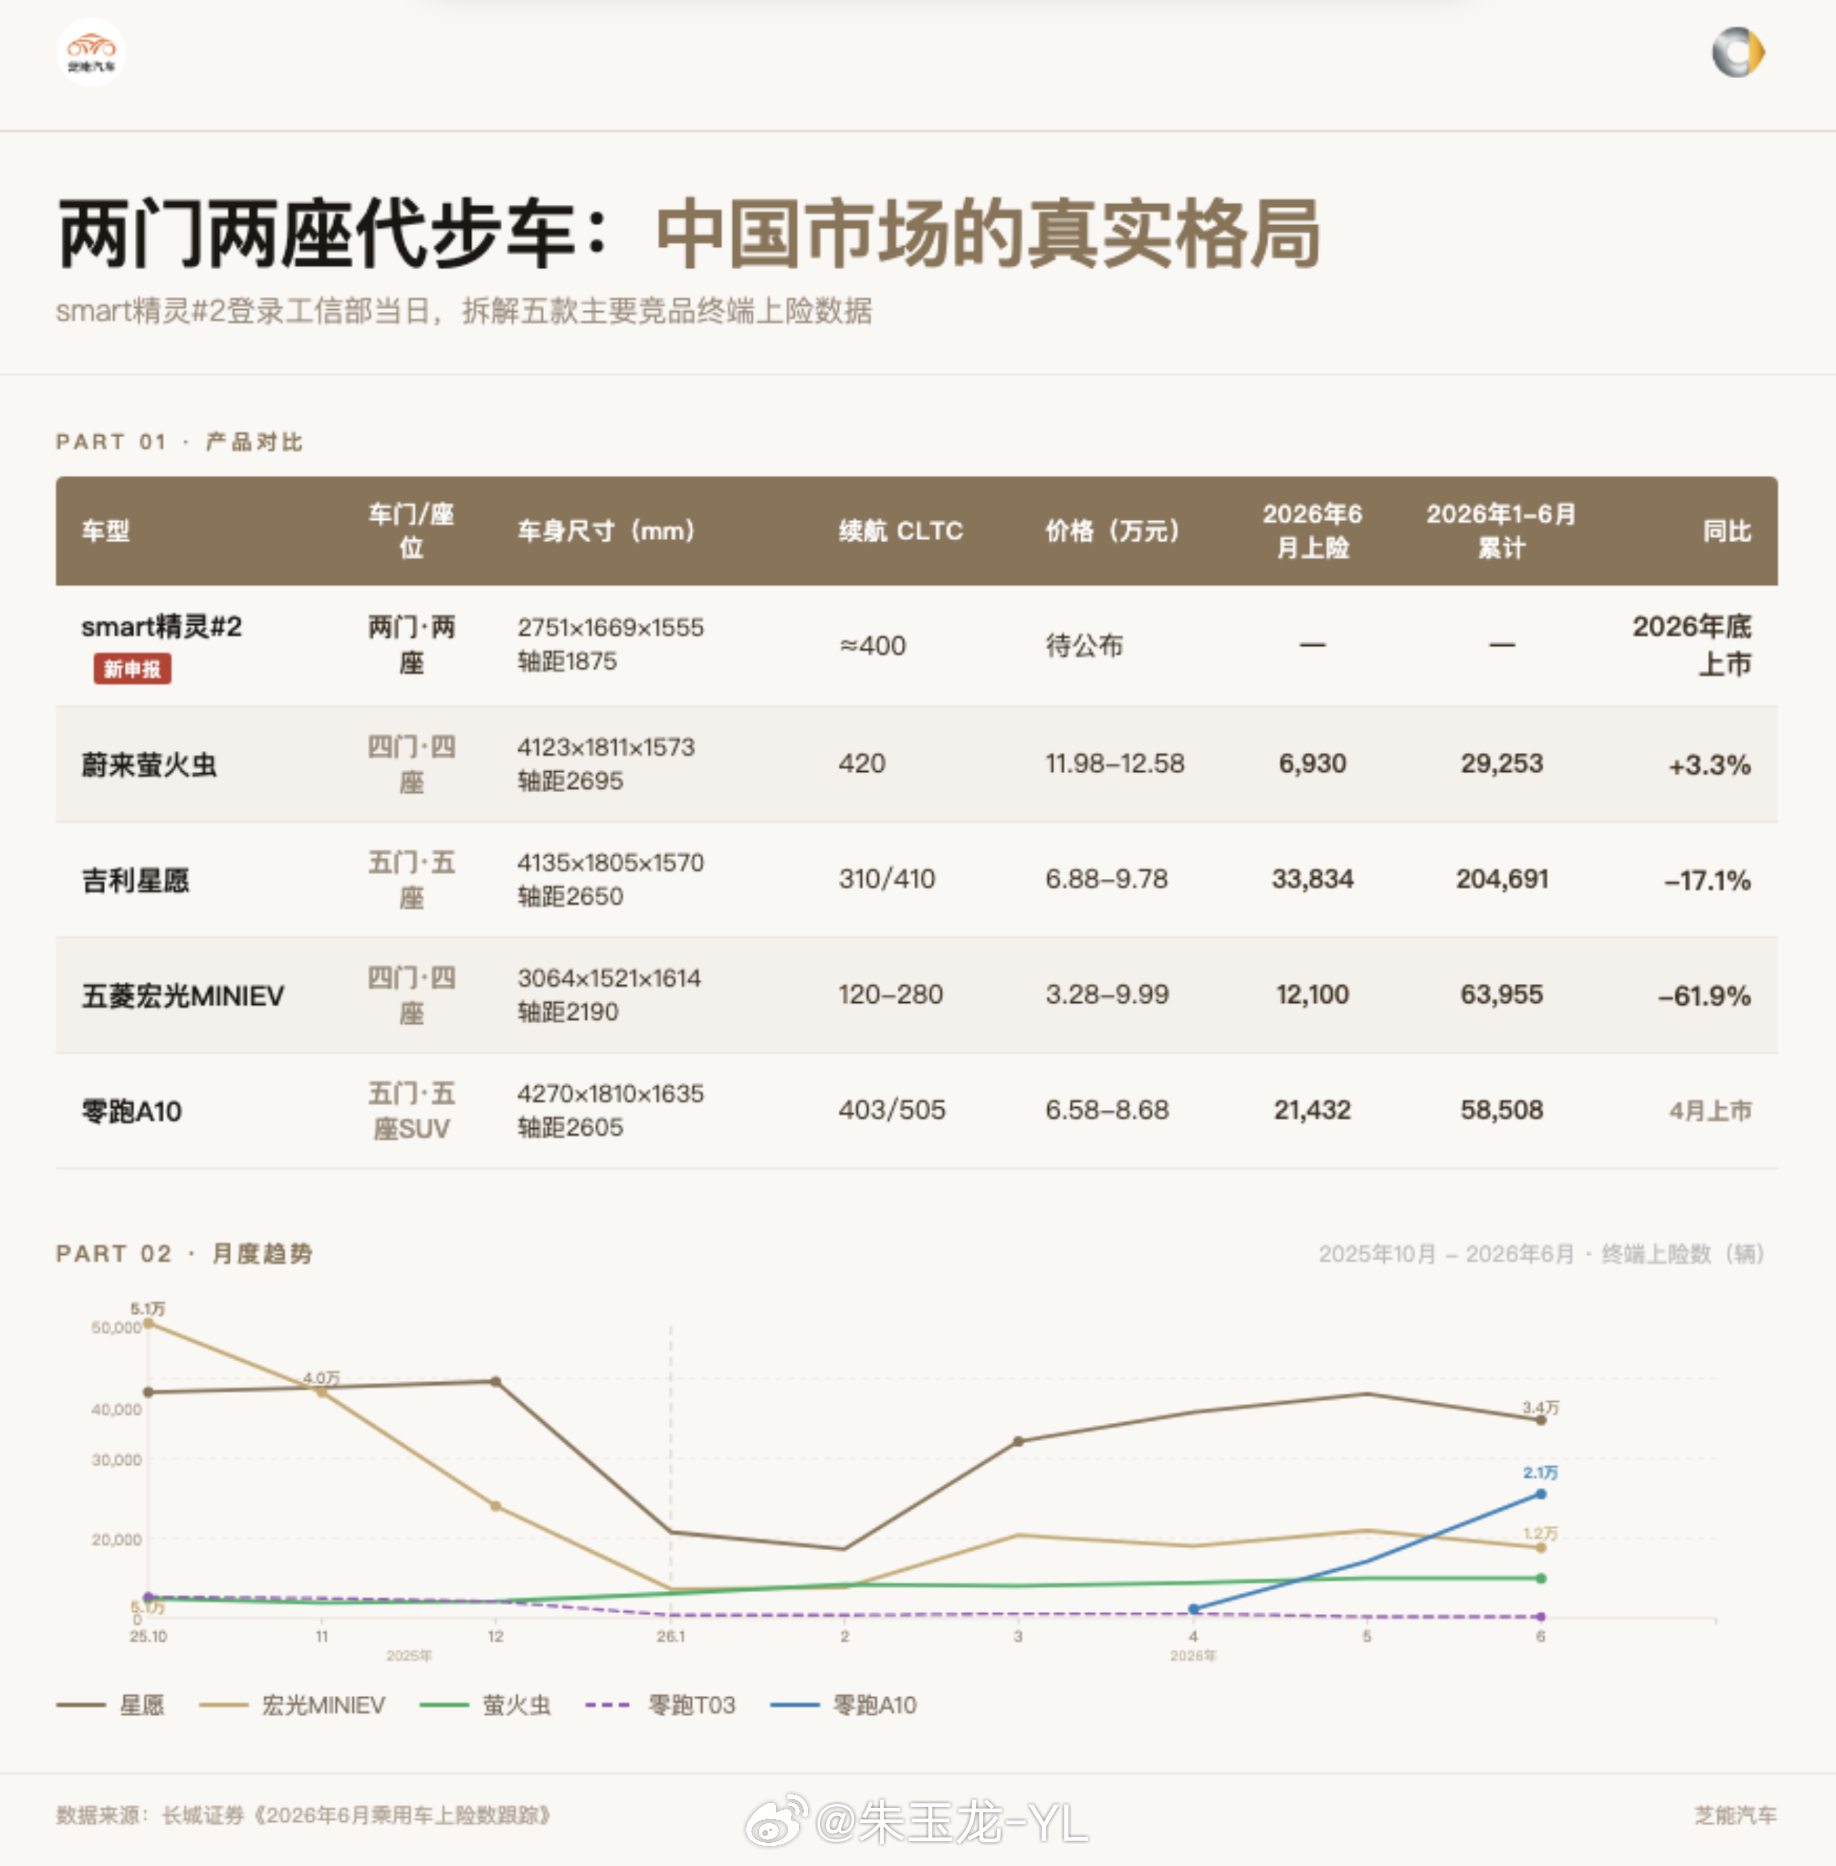Click the 2.1万 blue data label
The image size is (1836, 1866).
pyautogui.click(x=1541, y=1473)
